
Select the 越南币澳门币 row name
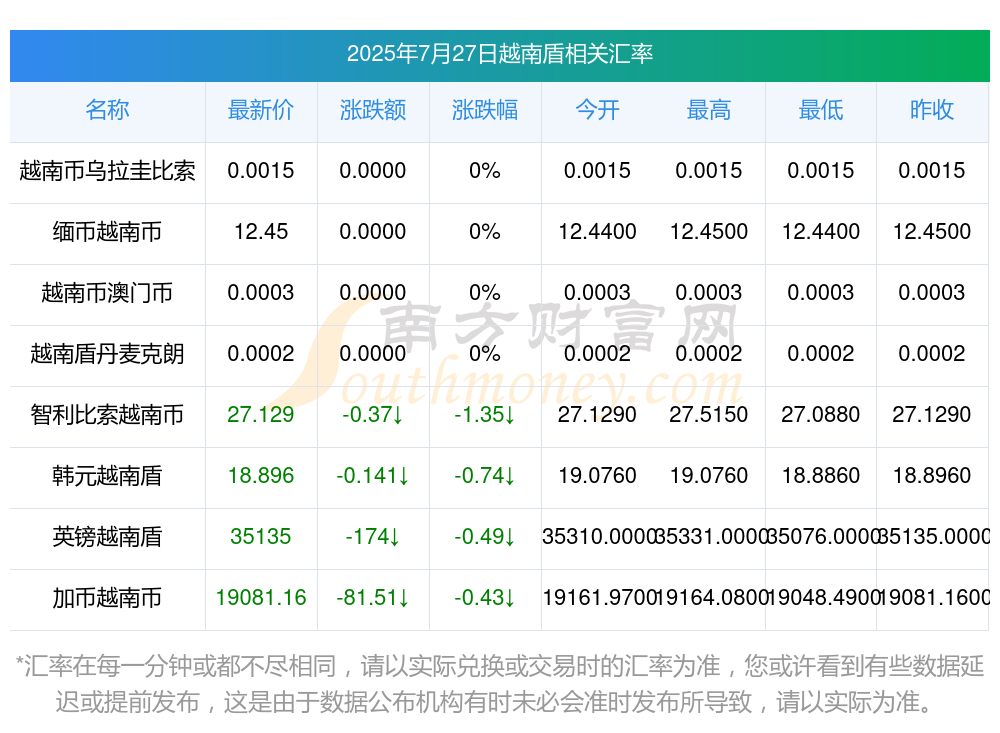107,293
